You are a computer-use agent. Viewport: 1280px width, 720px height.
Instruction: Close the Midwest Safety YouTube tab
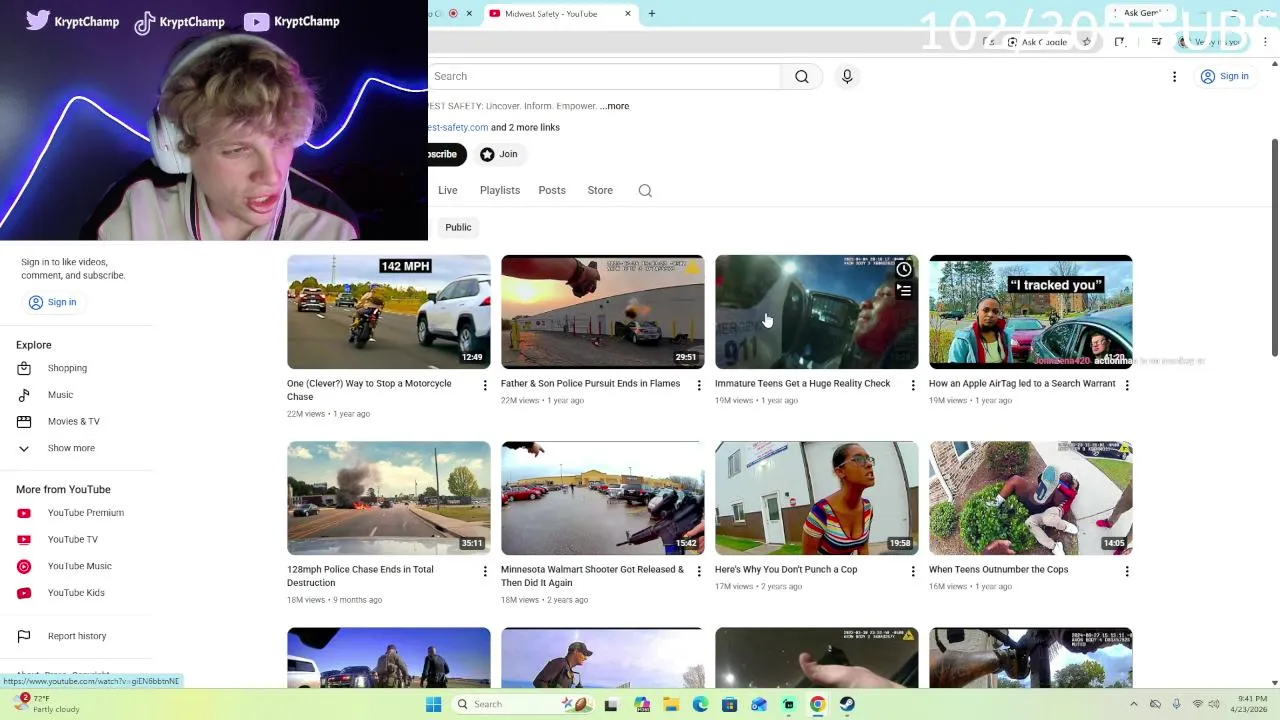[x=628, y=14]
